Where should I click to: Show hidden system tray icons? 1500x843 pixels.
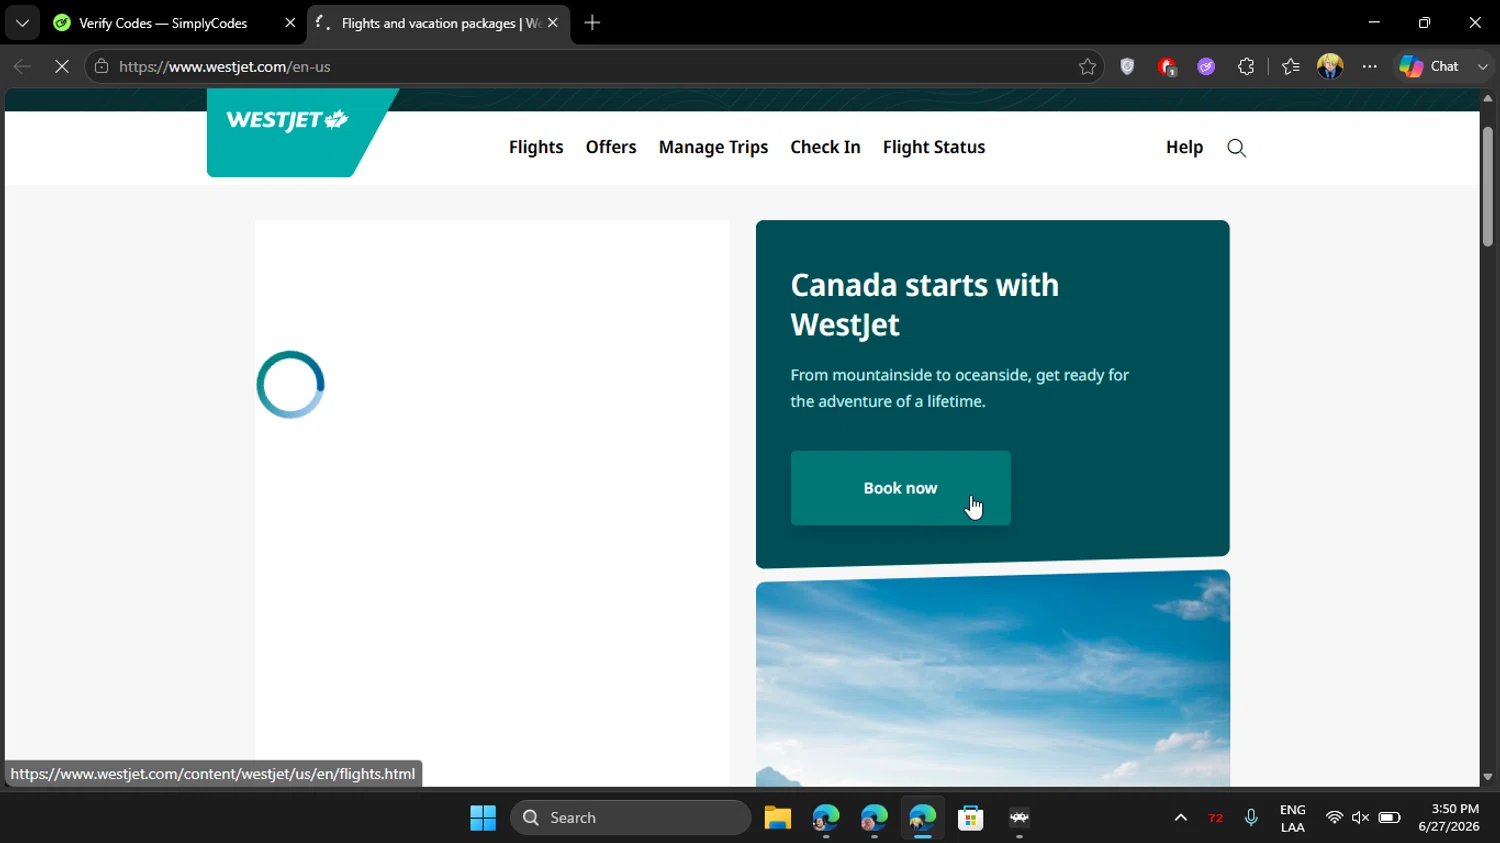coord(1181,818)
